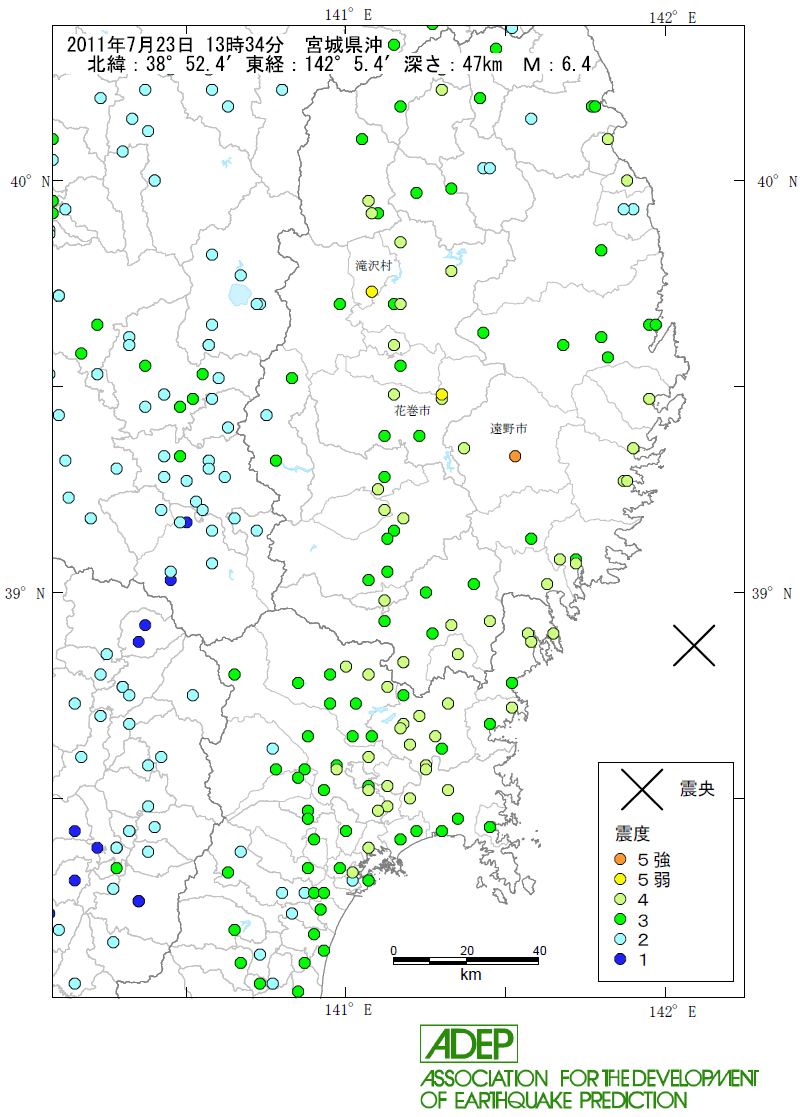This screenshot has height=1117, width=804.
Task: Click the right 39° N axis label
Action: tap(772, 593)
